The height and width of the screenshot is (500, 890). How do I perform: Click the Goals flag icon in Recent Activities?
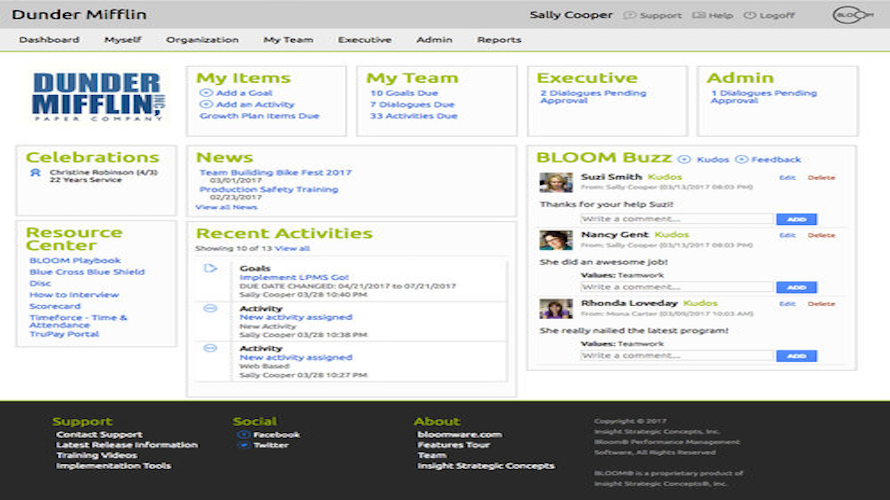[210, 268]
